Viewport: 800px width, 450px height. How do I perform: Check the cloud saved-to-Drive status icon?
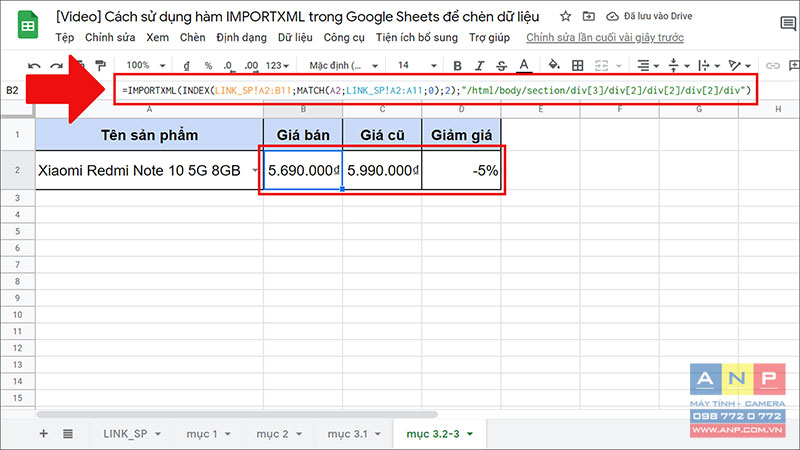click(x=612, y=16)
